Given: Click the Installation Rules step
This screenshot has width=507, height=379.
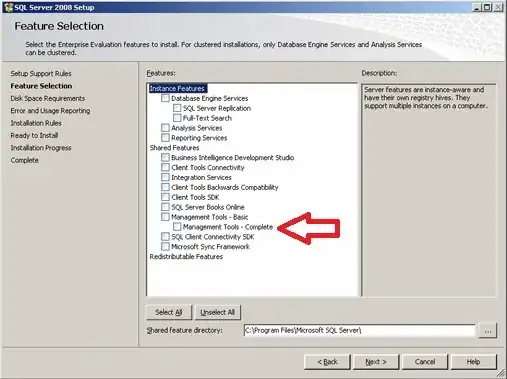Looking at the screenshot, I should pyautogui.click(x=36, y=123).
